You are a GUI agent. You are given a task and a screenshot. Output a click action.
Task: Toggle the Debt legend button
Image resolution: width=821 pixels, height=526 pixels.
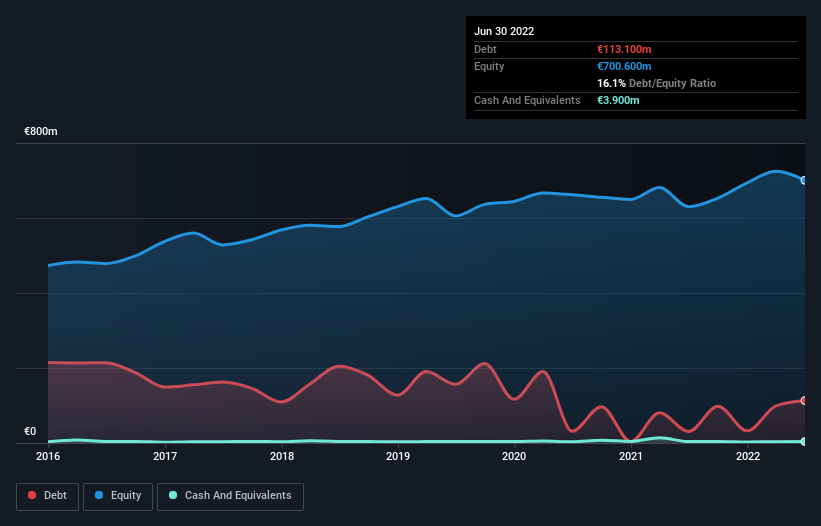click(48, 496)
